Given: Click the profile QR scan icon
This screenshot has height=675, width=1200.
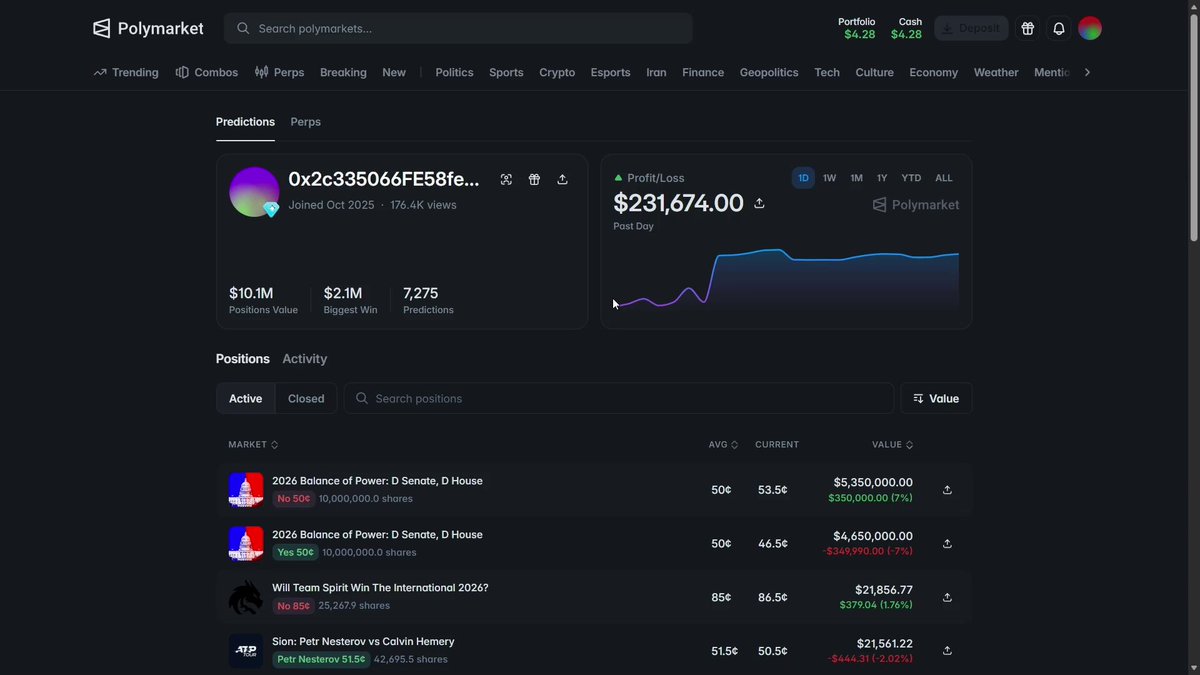Looking at the screenshot, I should [x=506, y=179].
